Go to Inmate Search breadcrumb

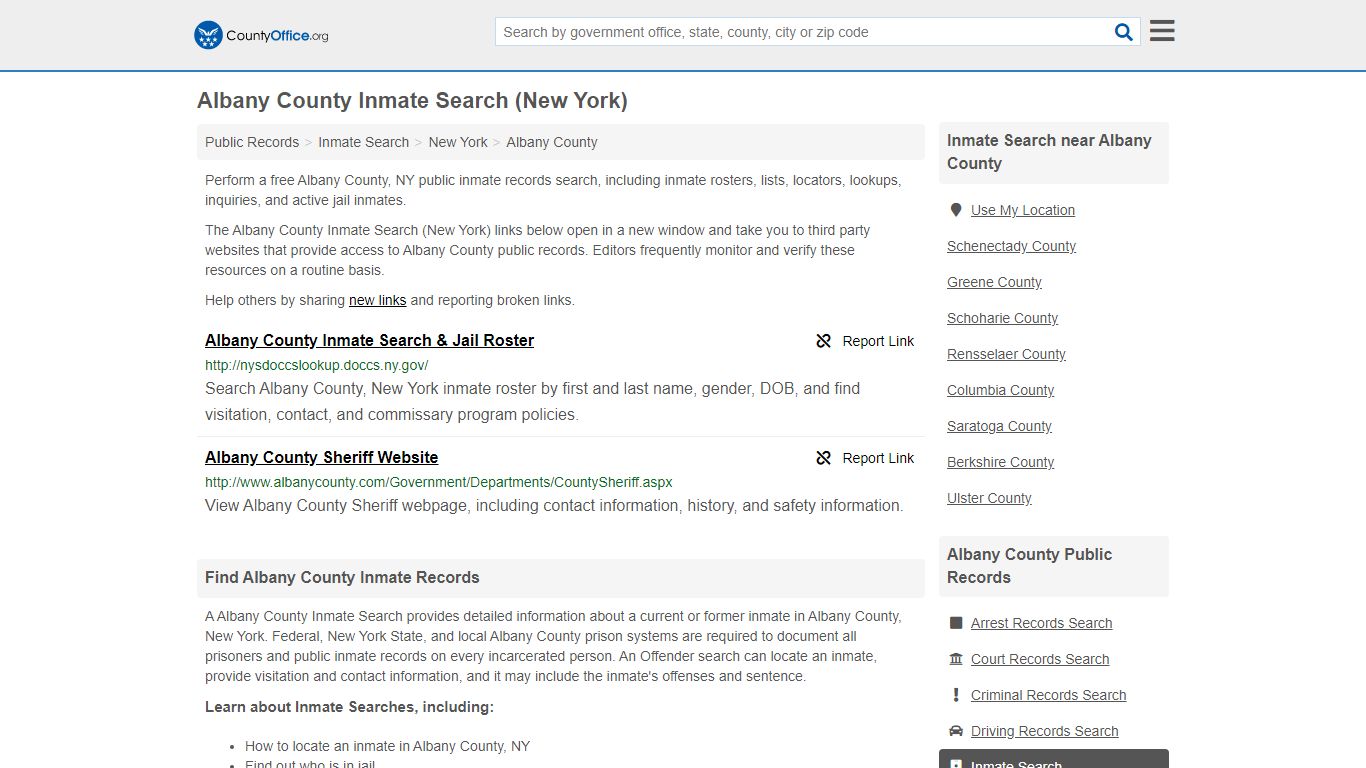point(363,142)
